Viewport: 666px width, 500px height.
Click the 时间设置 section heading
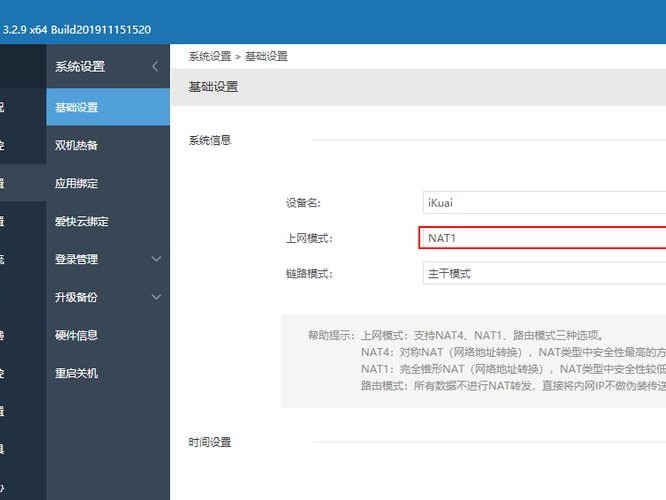tap(209, 442)
